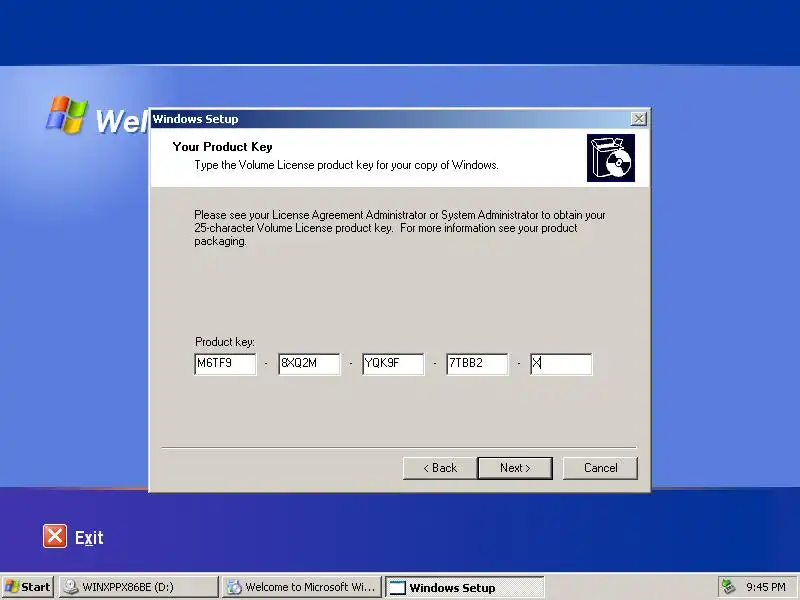Switch to WINXPPX86BE (D:) taskbar item
Image resolution: width=800 pixels, height=600 pixels.
139,587
